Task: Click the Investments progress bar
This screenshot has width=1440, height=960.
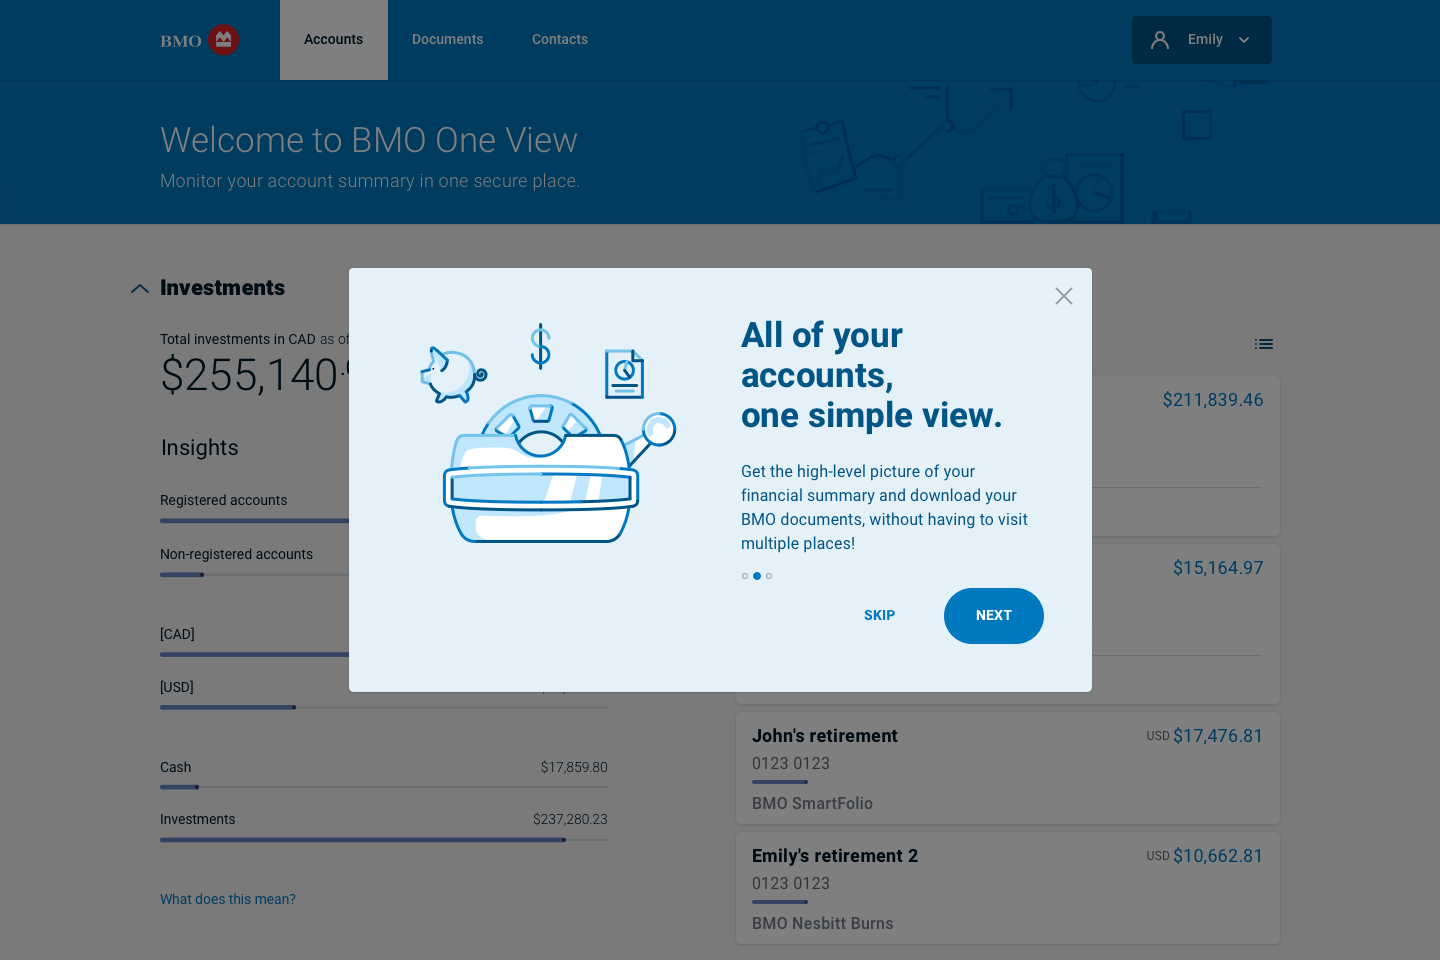Action: tap(384, 840)
